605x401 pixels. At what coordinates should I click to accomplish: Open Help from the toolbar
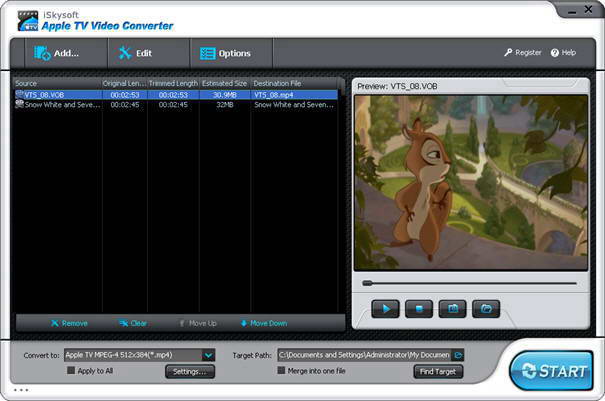(563, 52)
